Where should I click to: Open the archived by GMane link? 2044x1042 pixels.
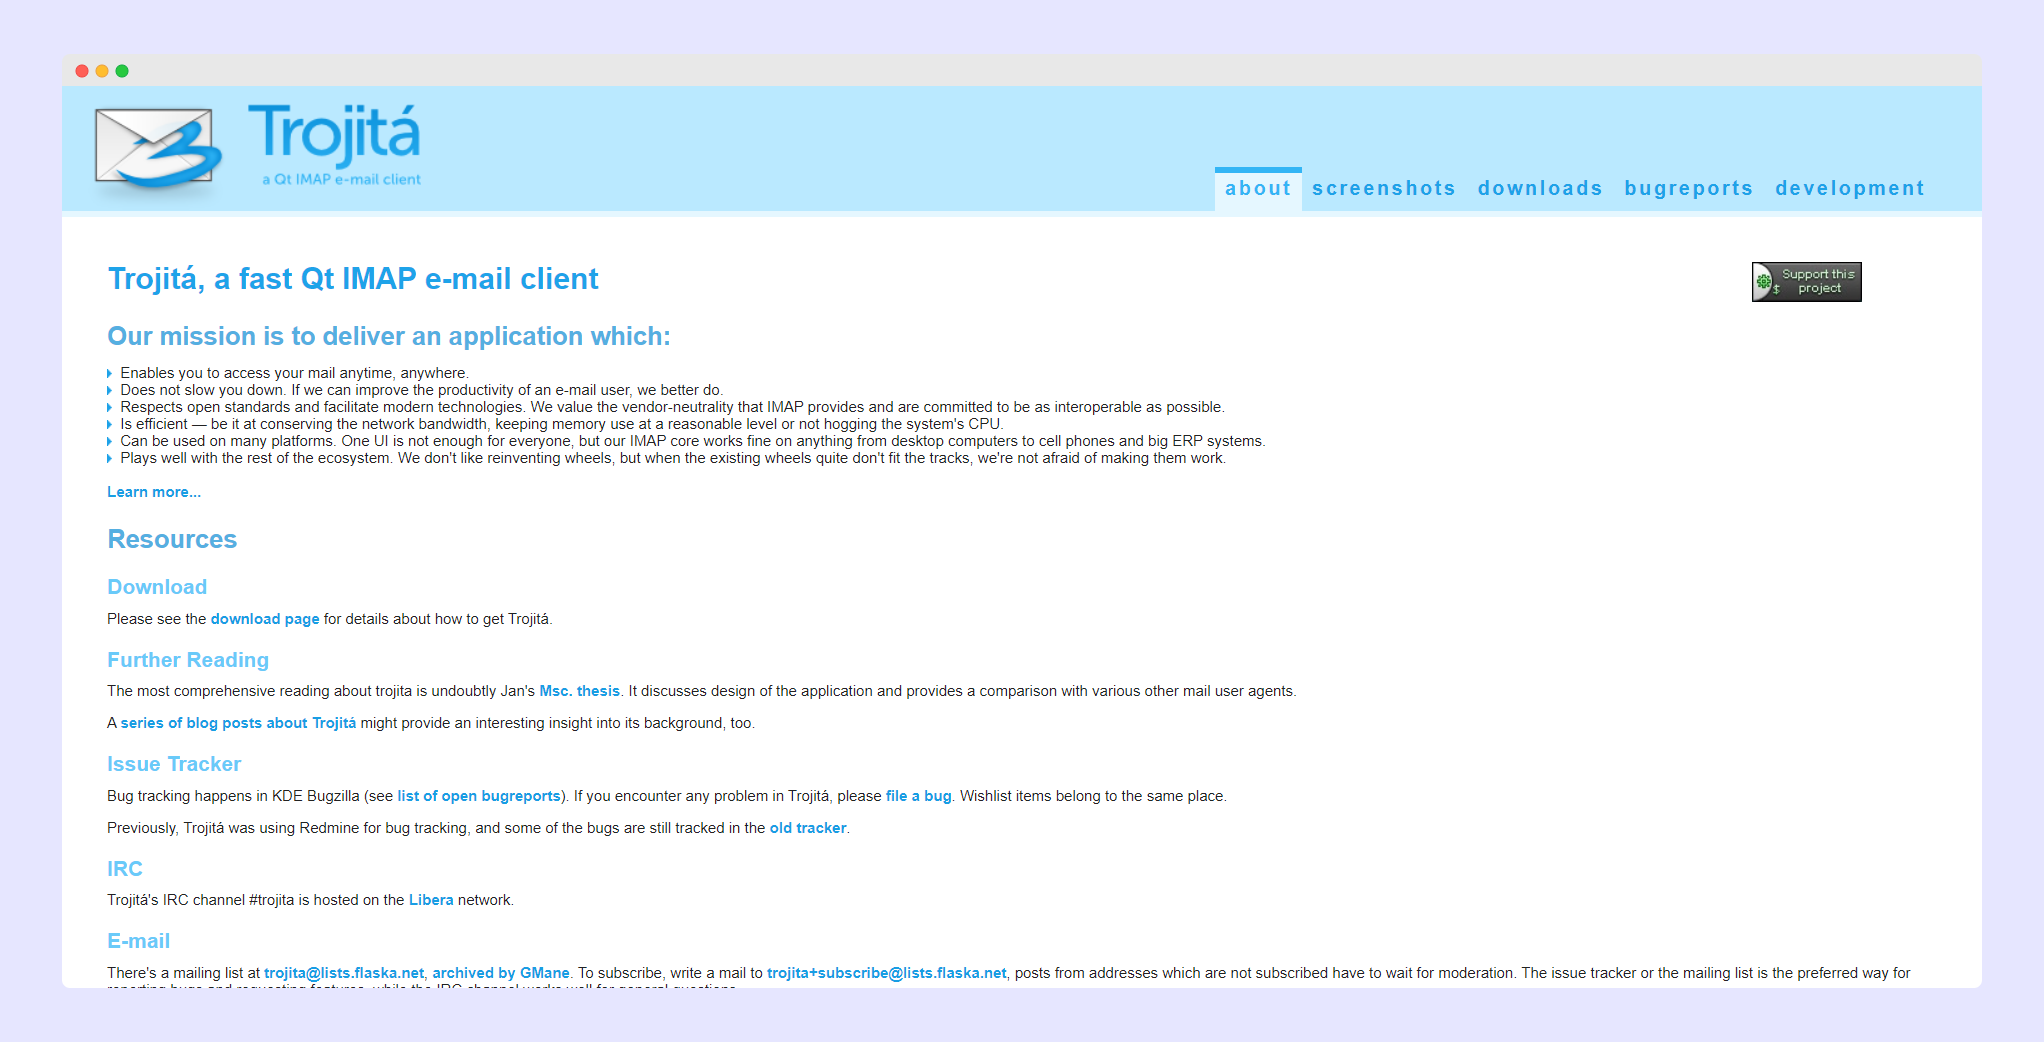501,972
